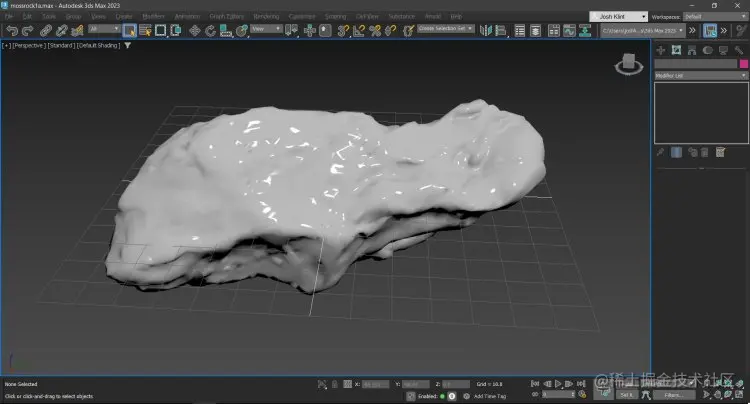750x404 pixels.
Task: Open the Rendering menu
Action: 266,16
